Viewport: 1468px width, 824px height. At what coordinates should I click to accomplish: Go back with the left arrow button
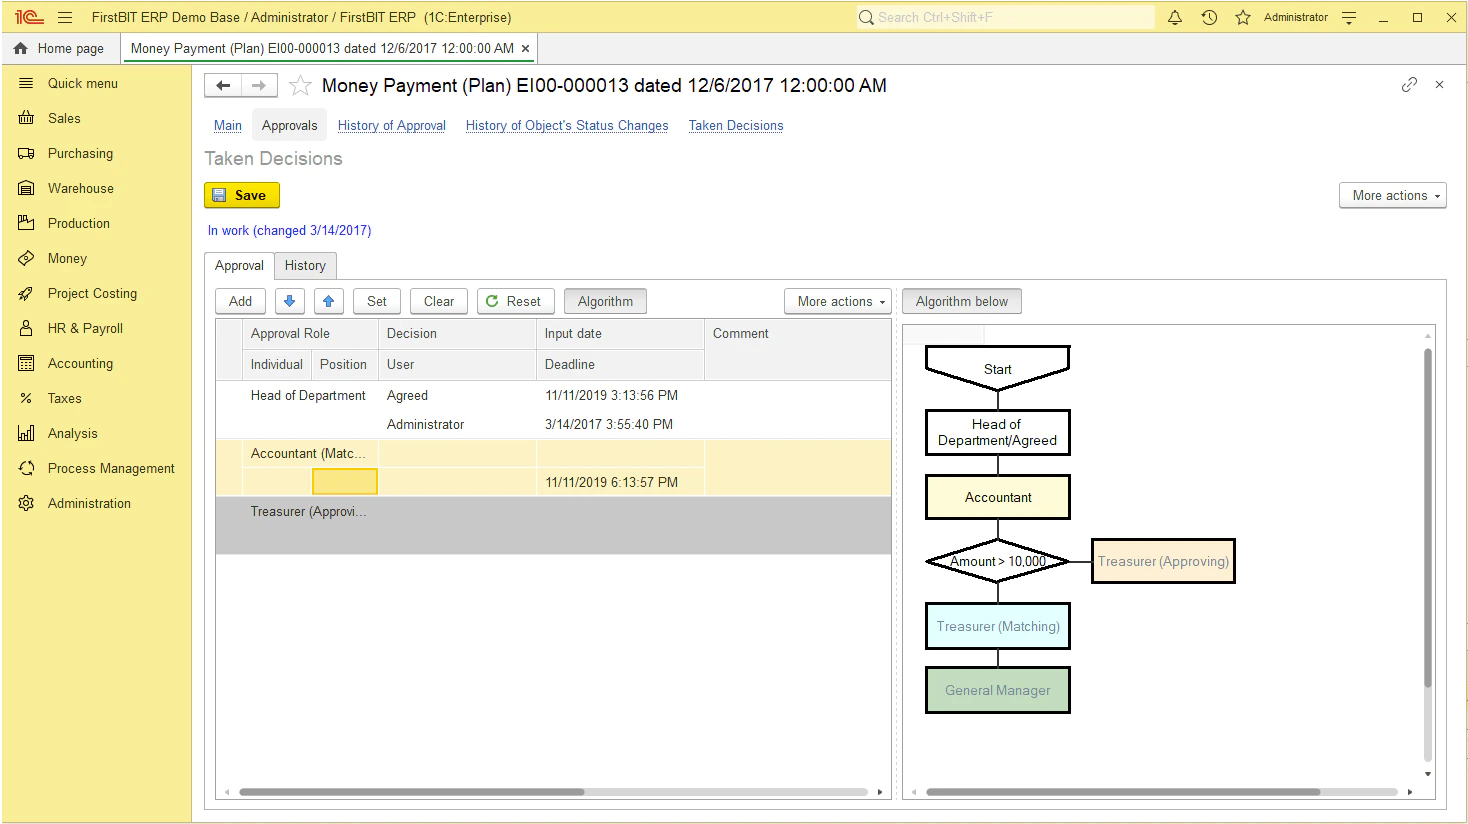pos(223,86)
